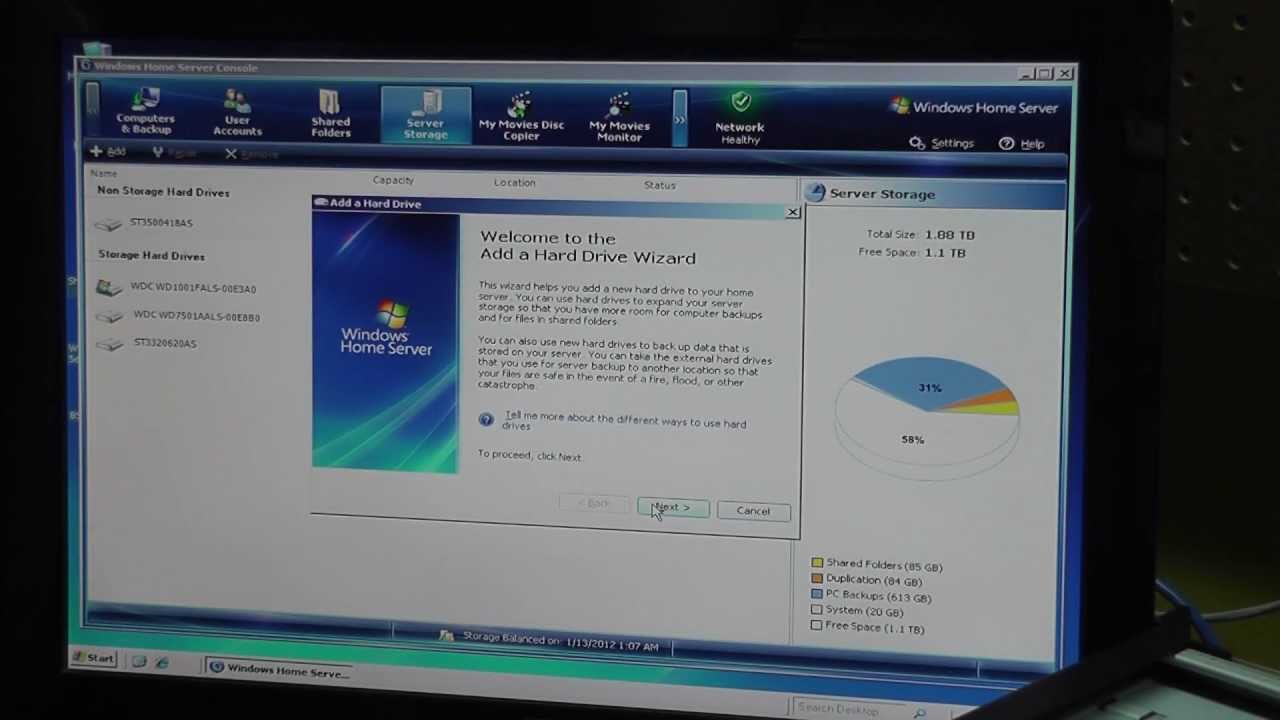Check the Network Healthy status icon
Viewport: 1280px width, 720px height.
740,102
